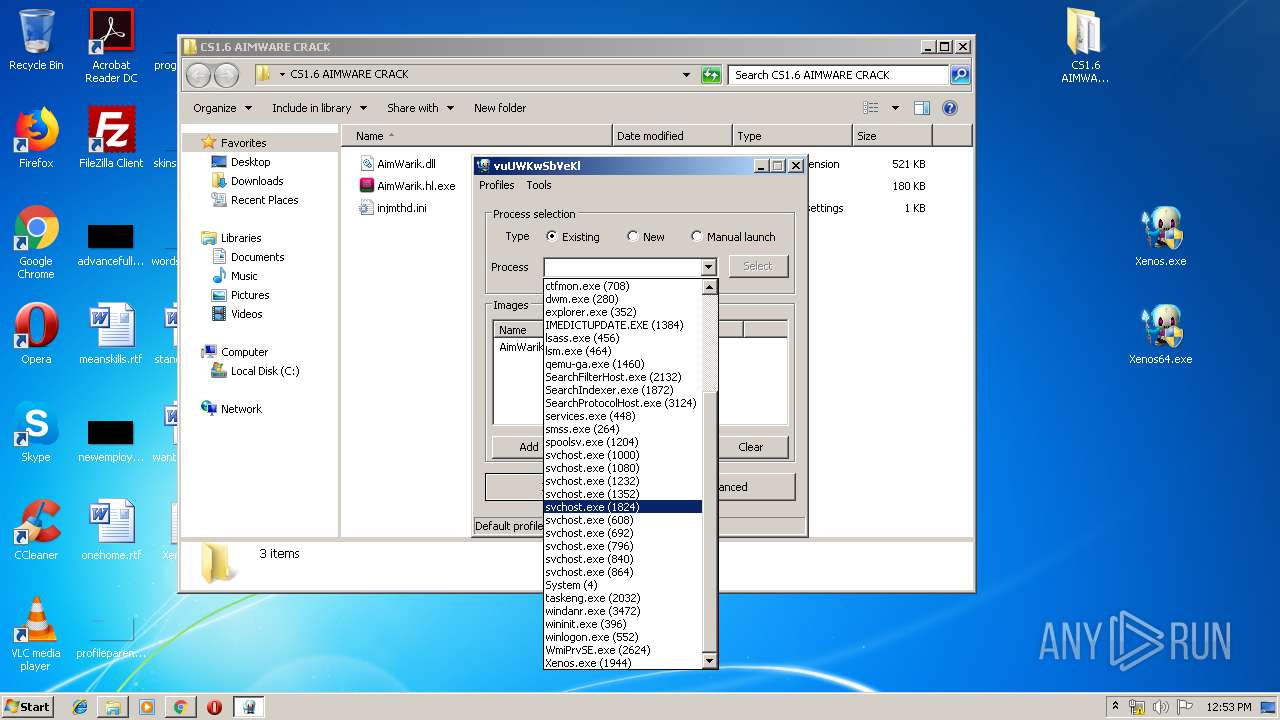Select meanskills.rtf desktop file

coord(111,334)
